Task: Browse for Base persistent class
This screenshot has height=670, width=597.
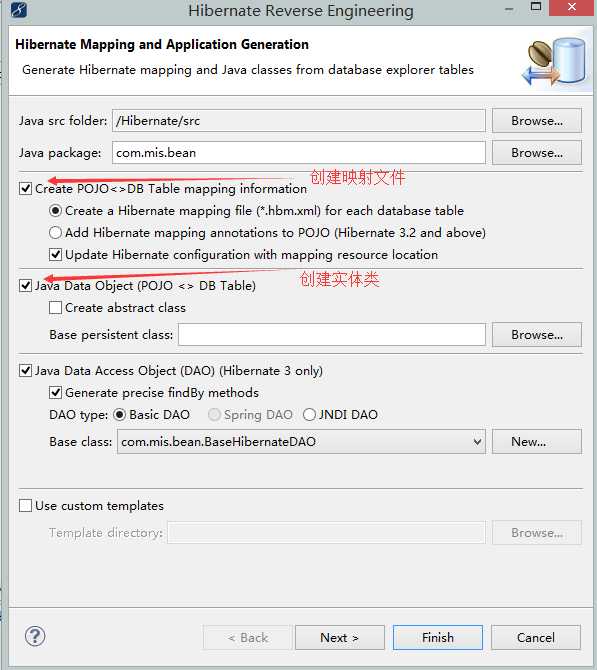Action: pos(537,335)
